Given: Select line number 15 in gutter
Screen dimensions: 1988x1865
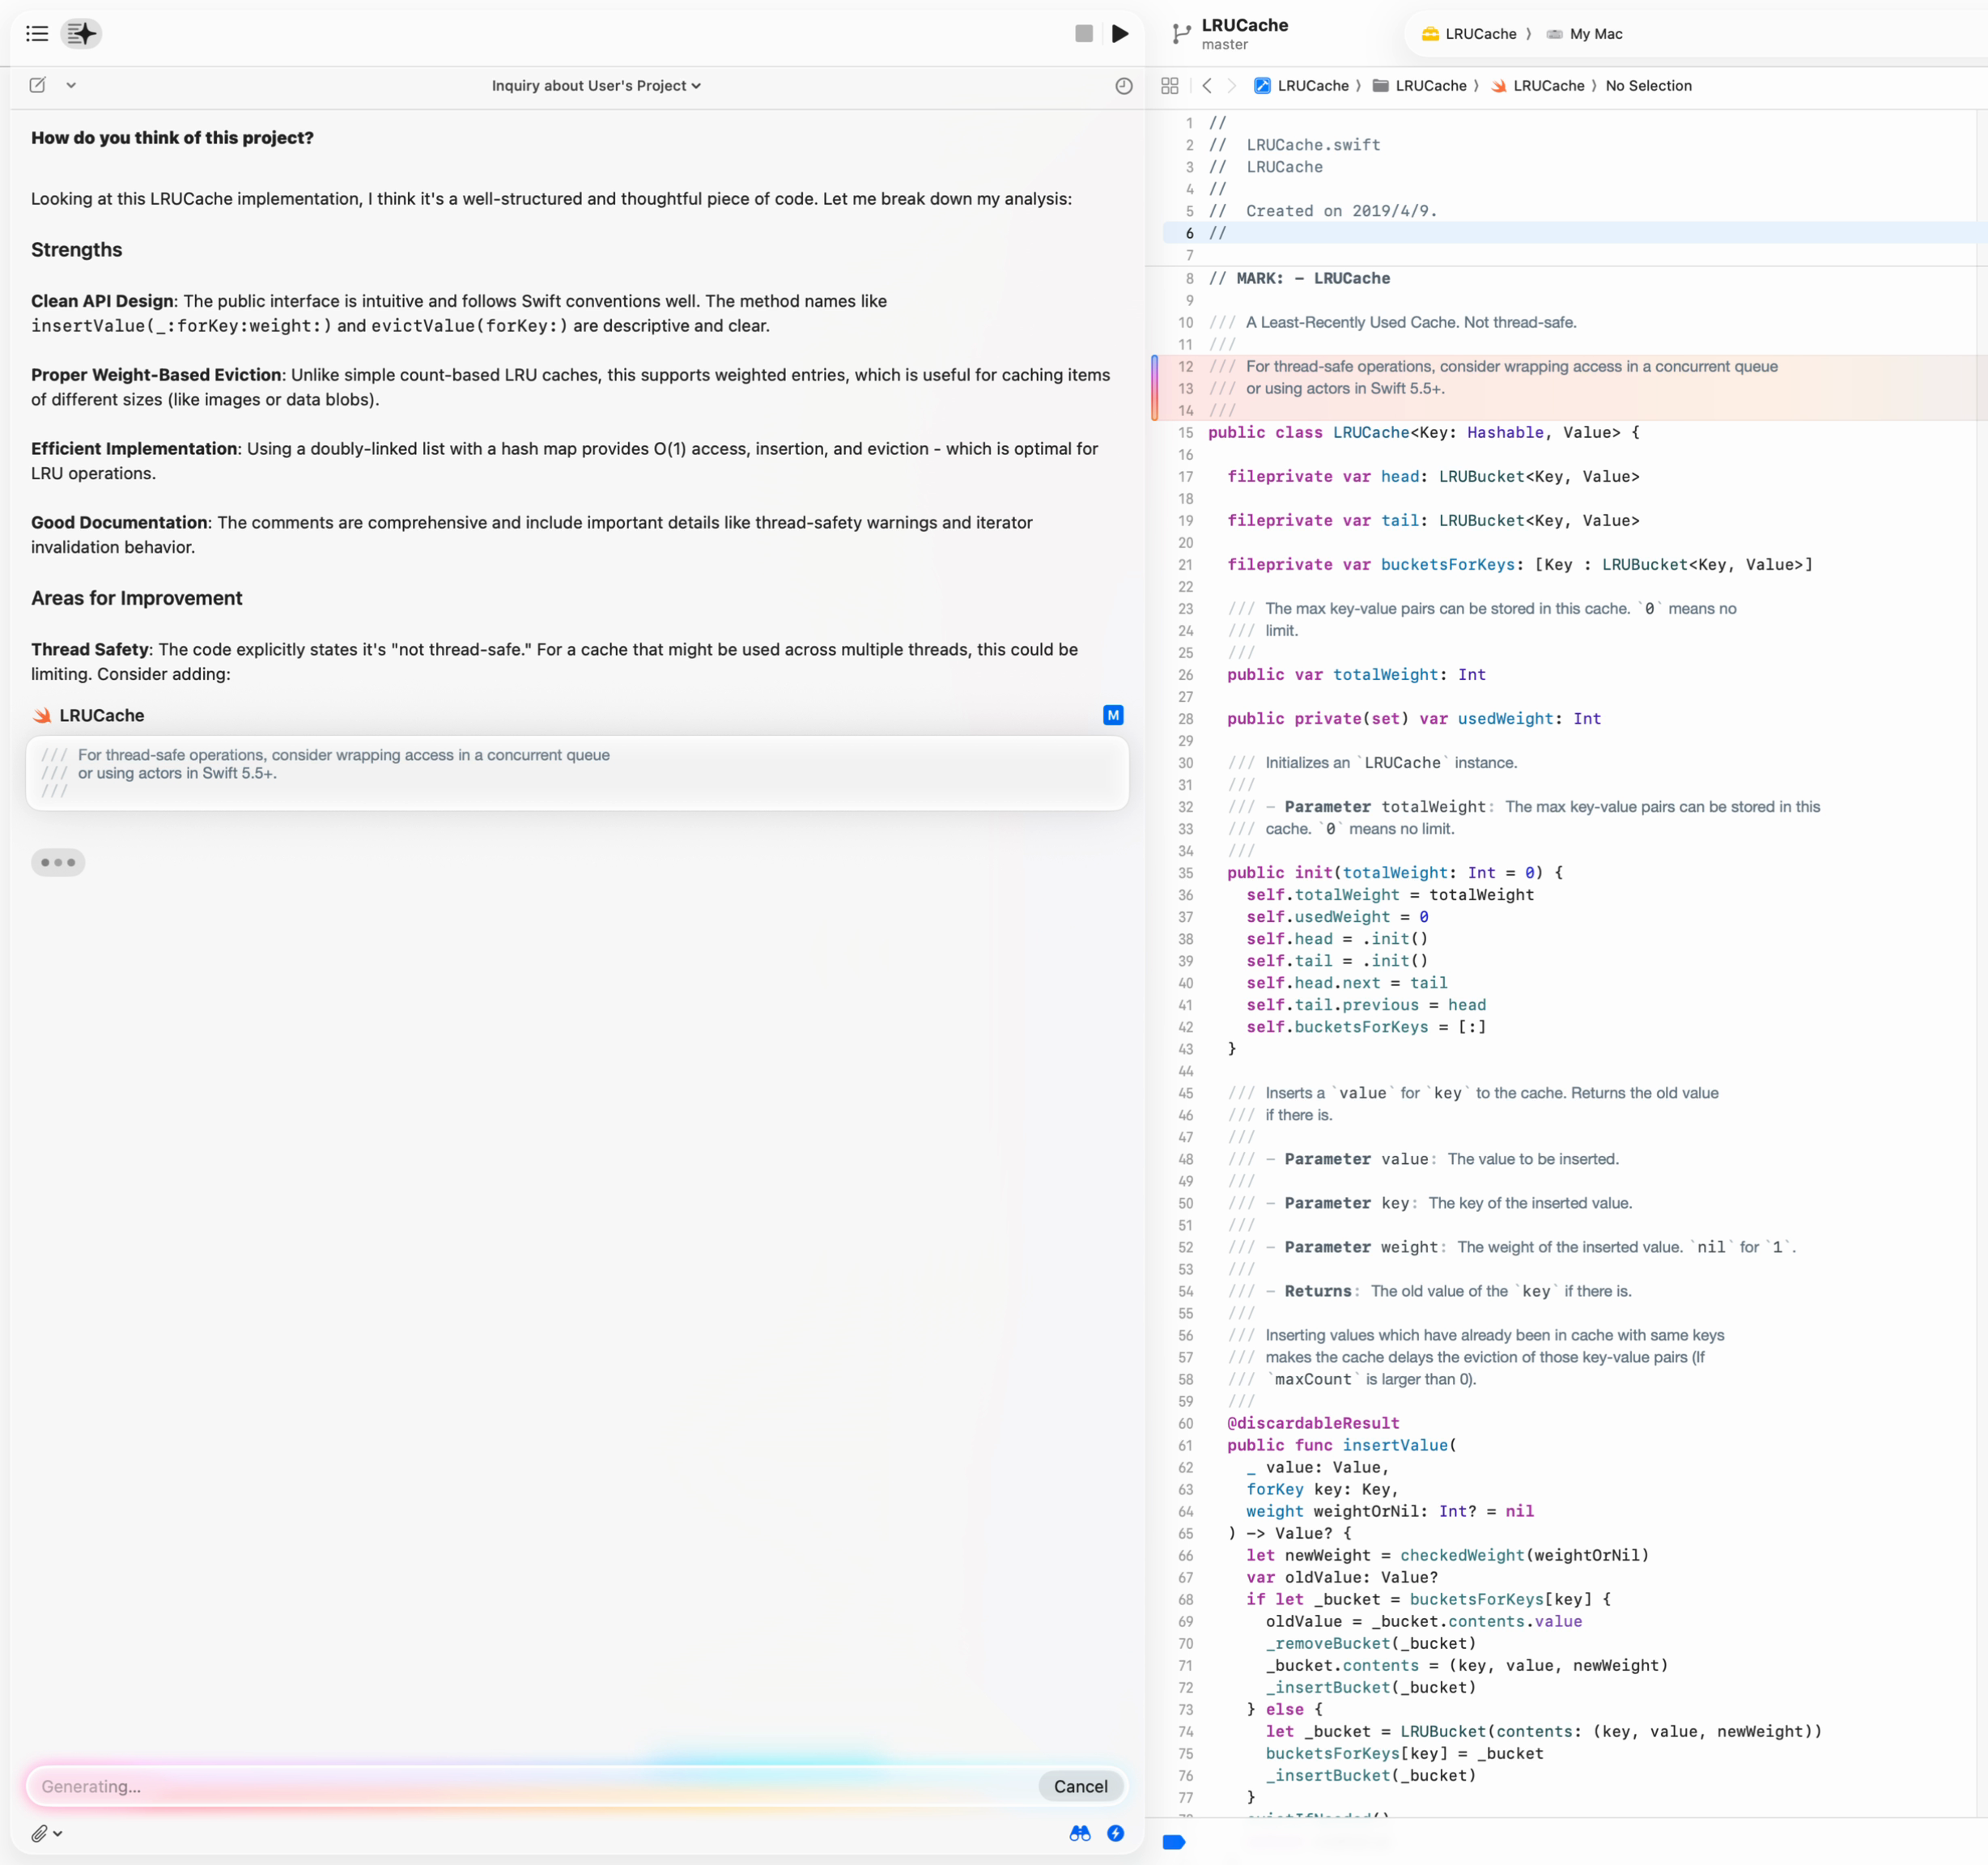Looking at the screenshot, I should (1186, 433).
